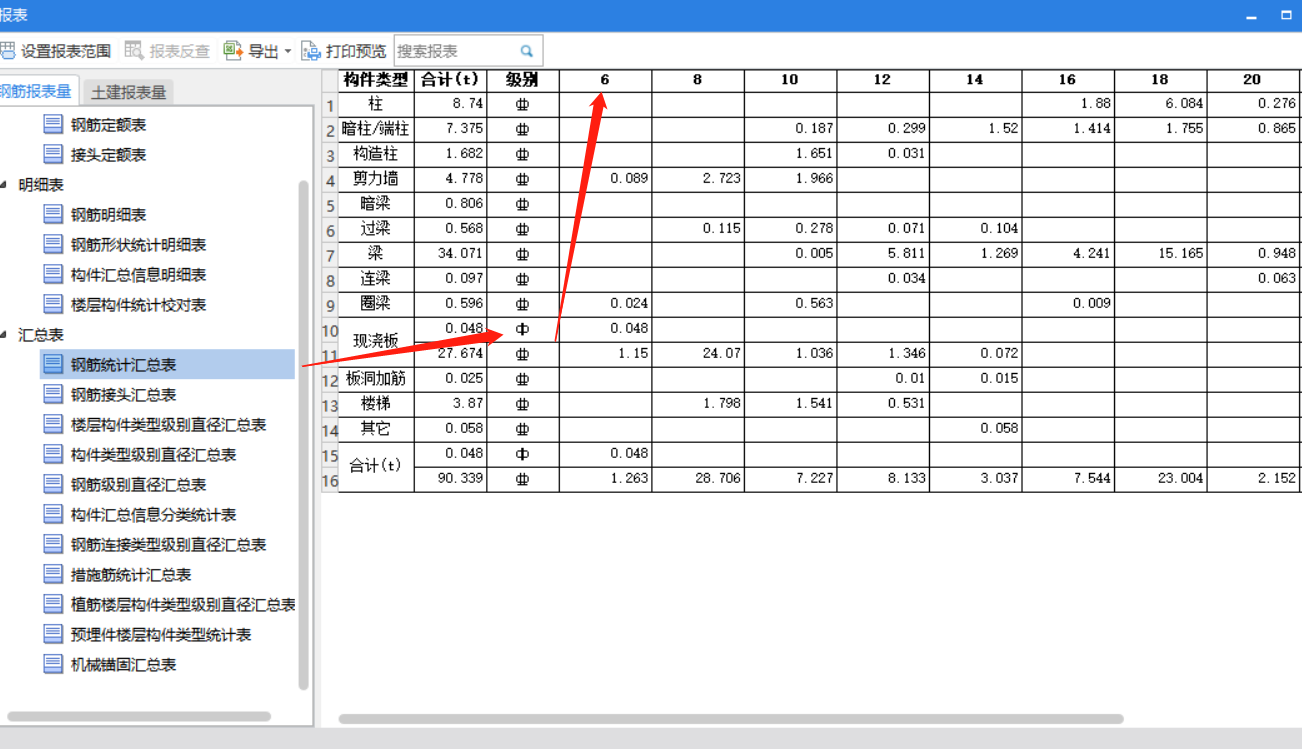Click the 导出 export icon

click(x=233, y=51)
